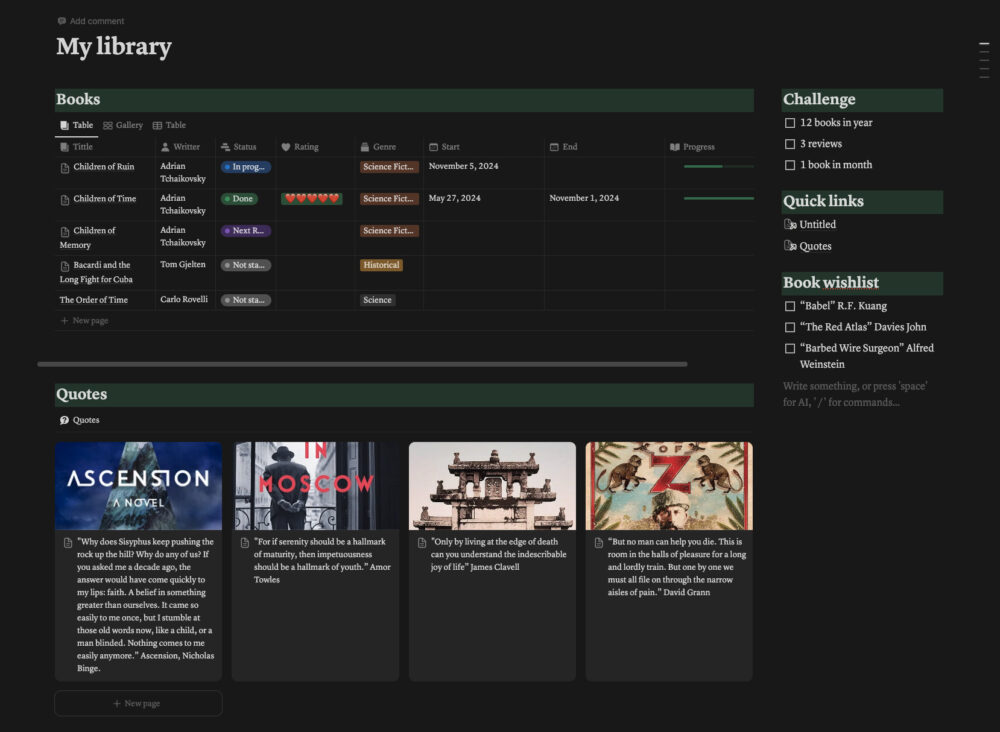Check off "Babel" R.F. Kuang in Book wishlist

pyautogui.click(x=789, y=305)
